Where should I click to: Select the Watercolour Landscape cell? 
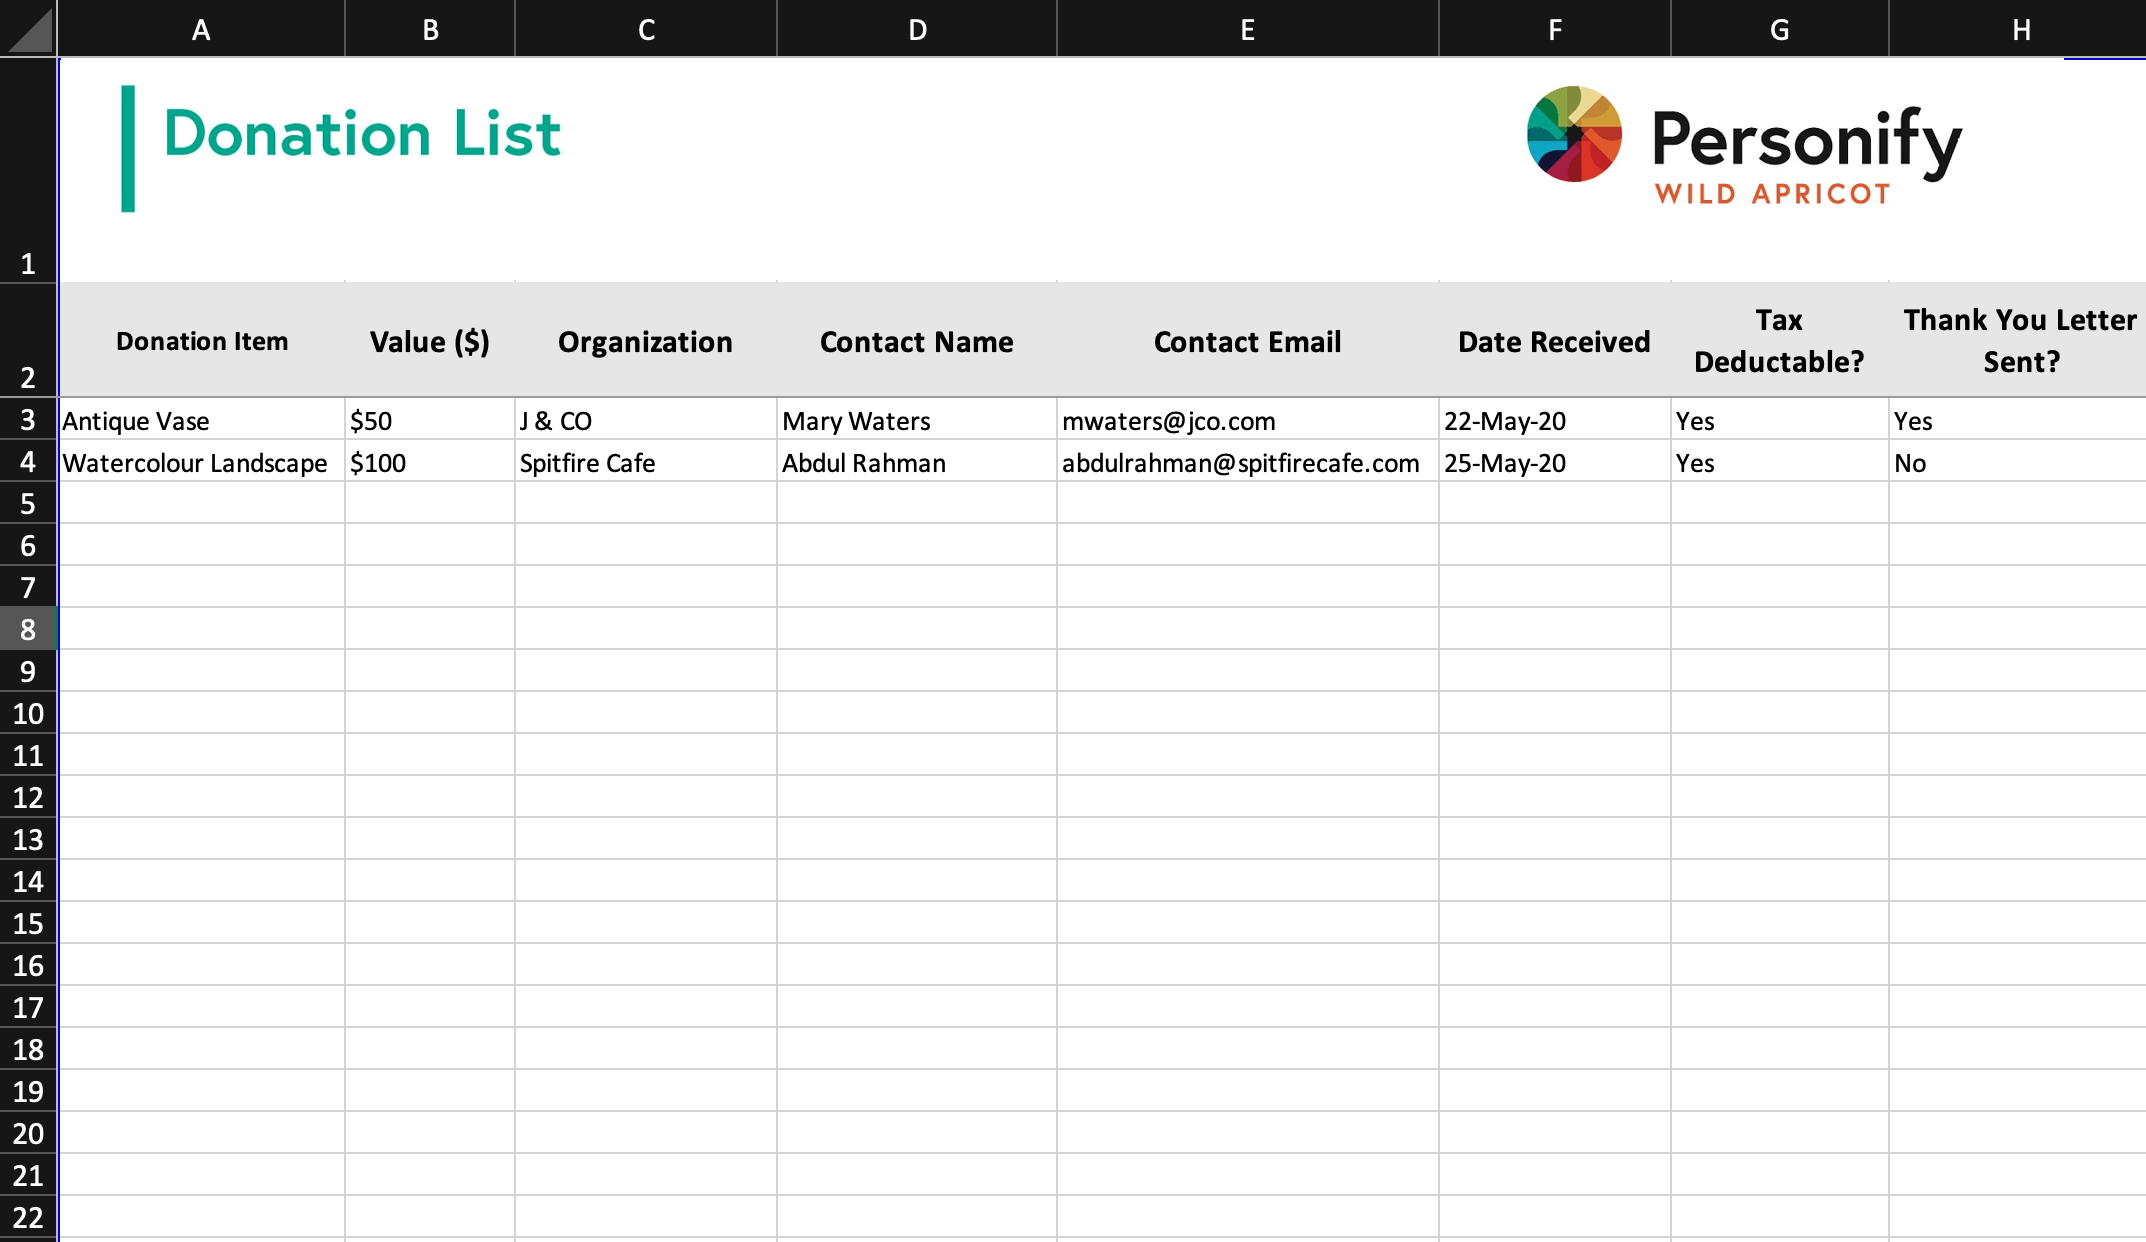click(202, 462)
